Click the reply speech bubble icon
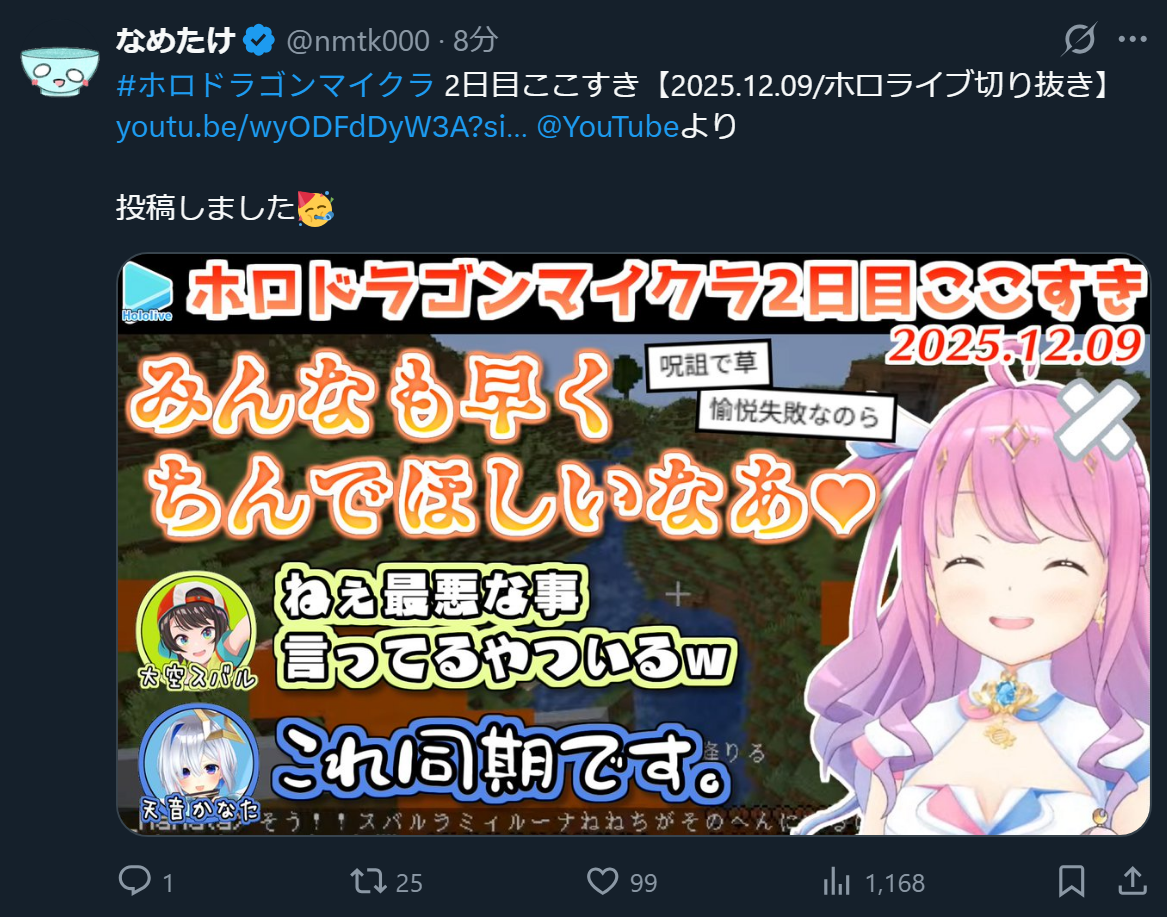The width and height of the screenshot is (1167, 917). click(x=135, y=882)
